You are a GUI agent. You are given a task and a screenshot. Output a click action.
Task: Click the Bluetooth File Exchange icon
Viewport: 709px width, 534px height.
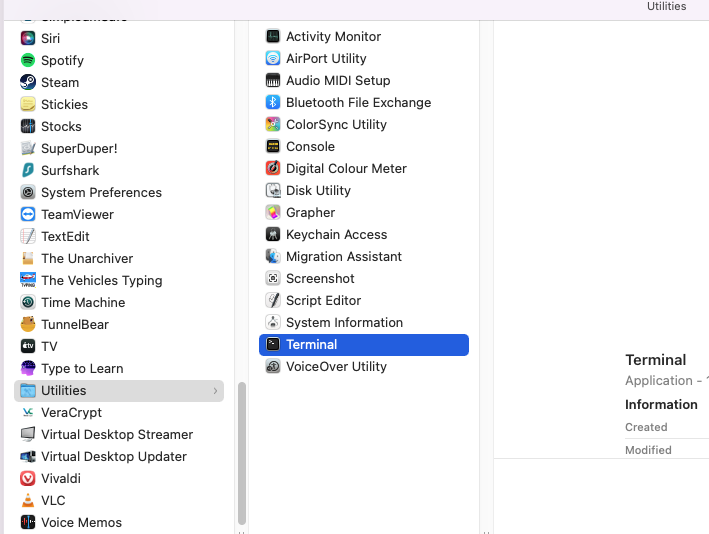(x=273, y=102)
